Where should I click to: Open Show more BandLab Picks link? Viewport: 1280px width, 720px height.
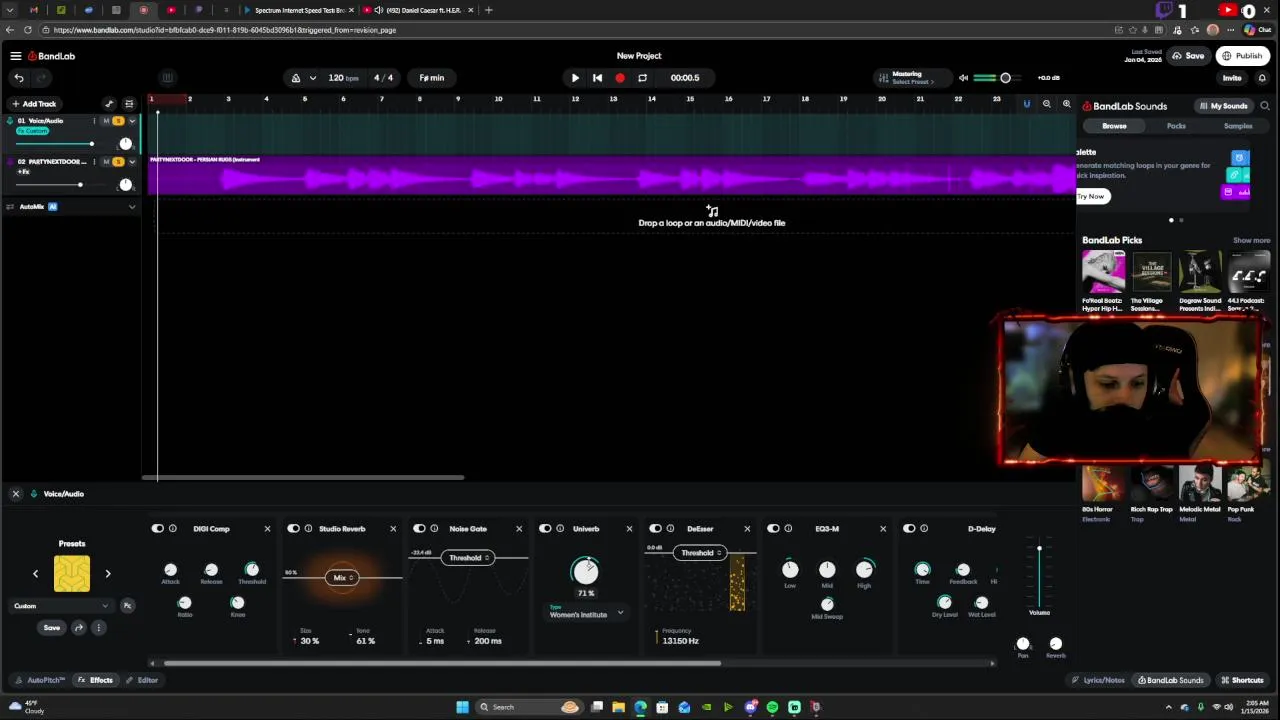click(1251, 241)
